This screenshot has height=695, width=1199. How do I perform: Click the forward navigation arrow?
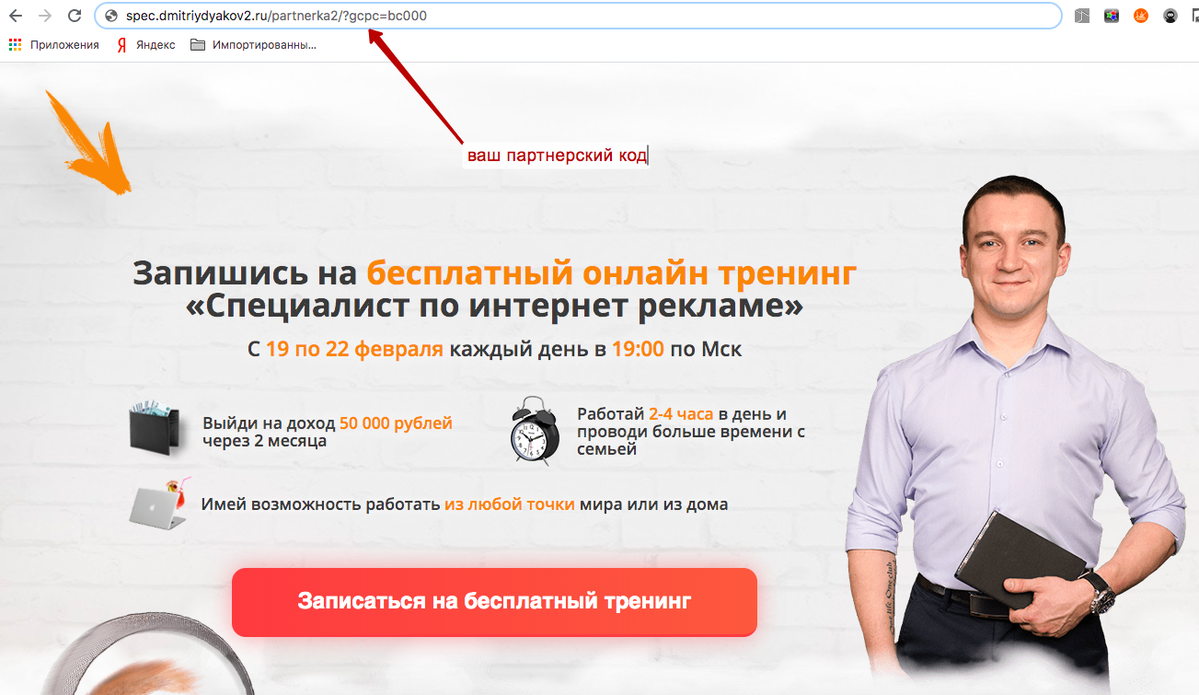pyautogui.click(x=44, y=15)
